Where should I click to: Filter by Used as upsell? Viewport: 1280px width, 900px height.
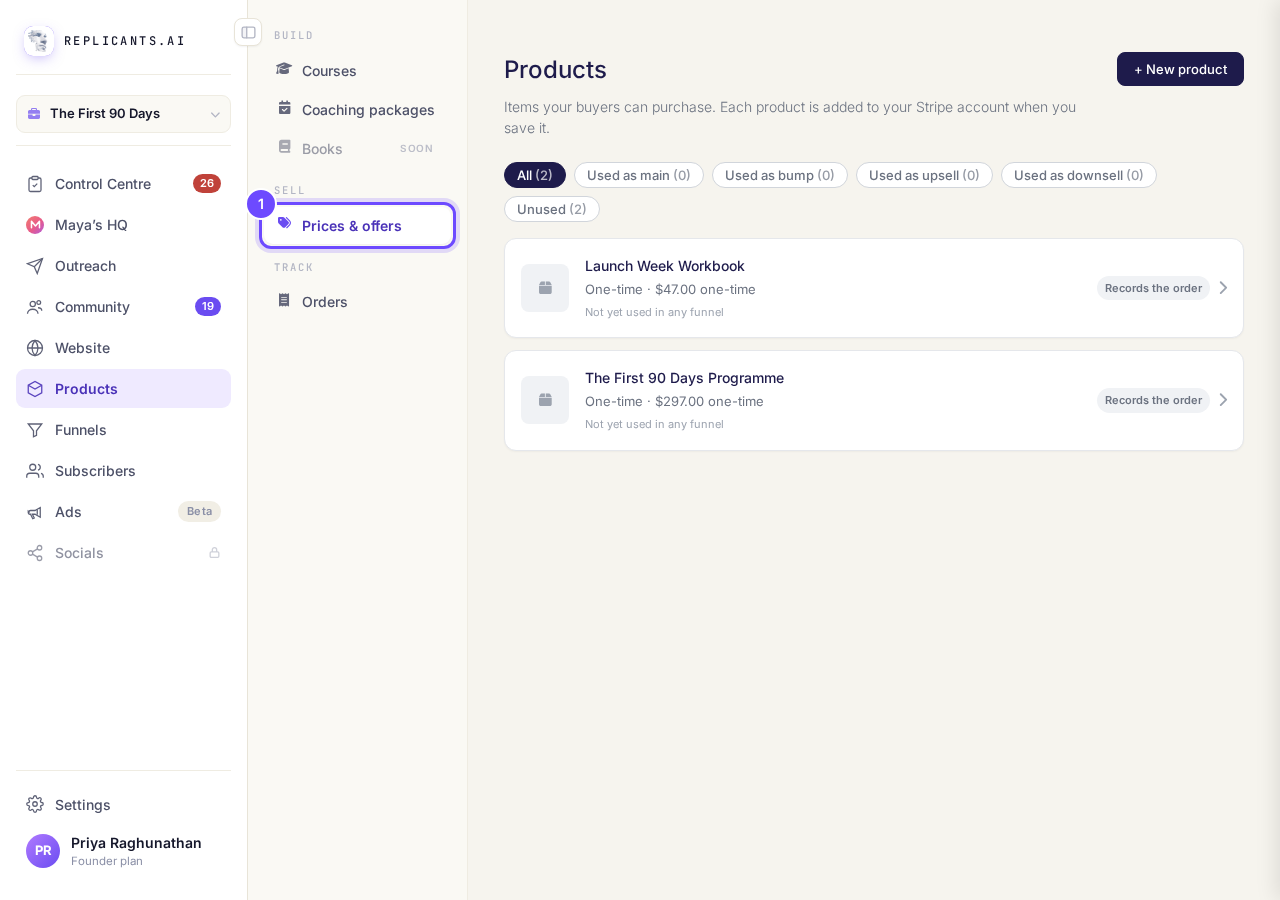(924, 175)
